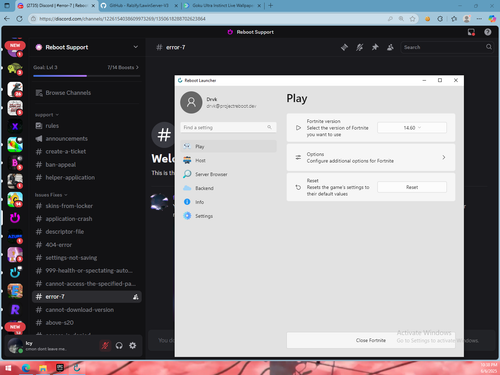Refresh the browser page

coord(19,19)
